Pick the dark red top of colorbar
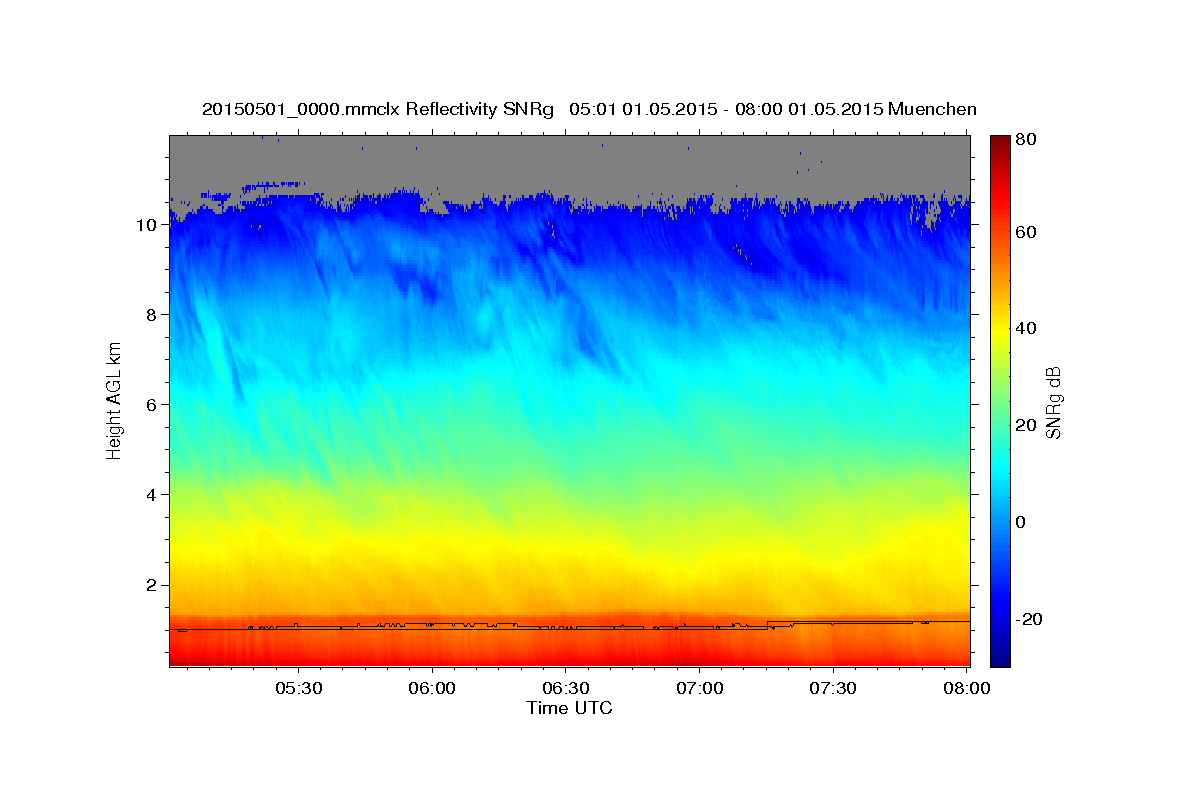The width and height of the screenshot is (1200, 800). (1000, 142)
